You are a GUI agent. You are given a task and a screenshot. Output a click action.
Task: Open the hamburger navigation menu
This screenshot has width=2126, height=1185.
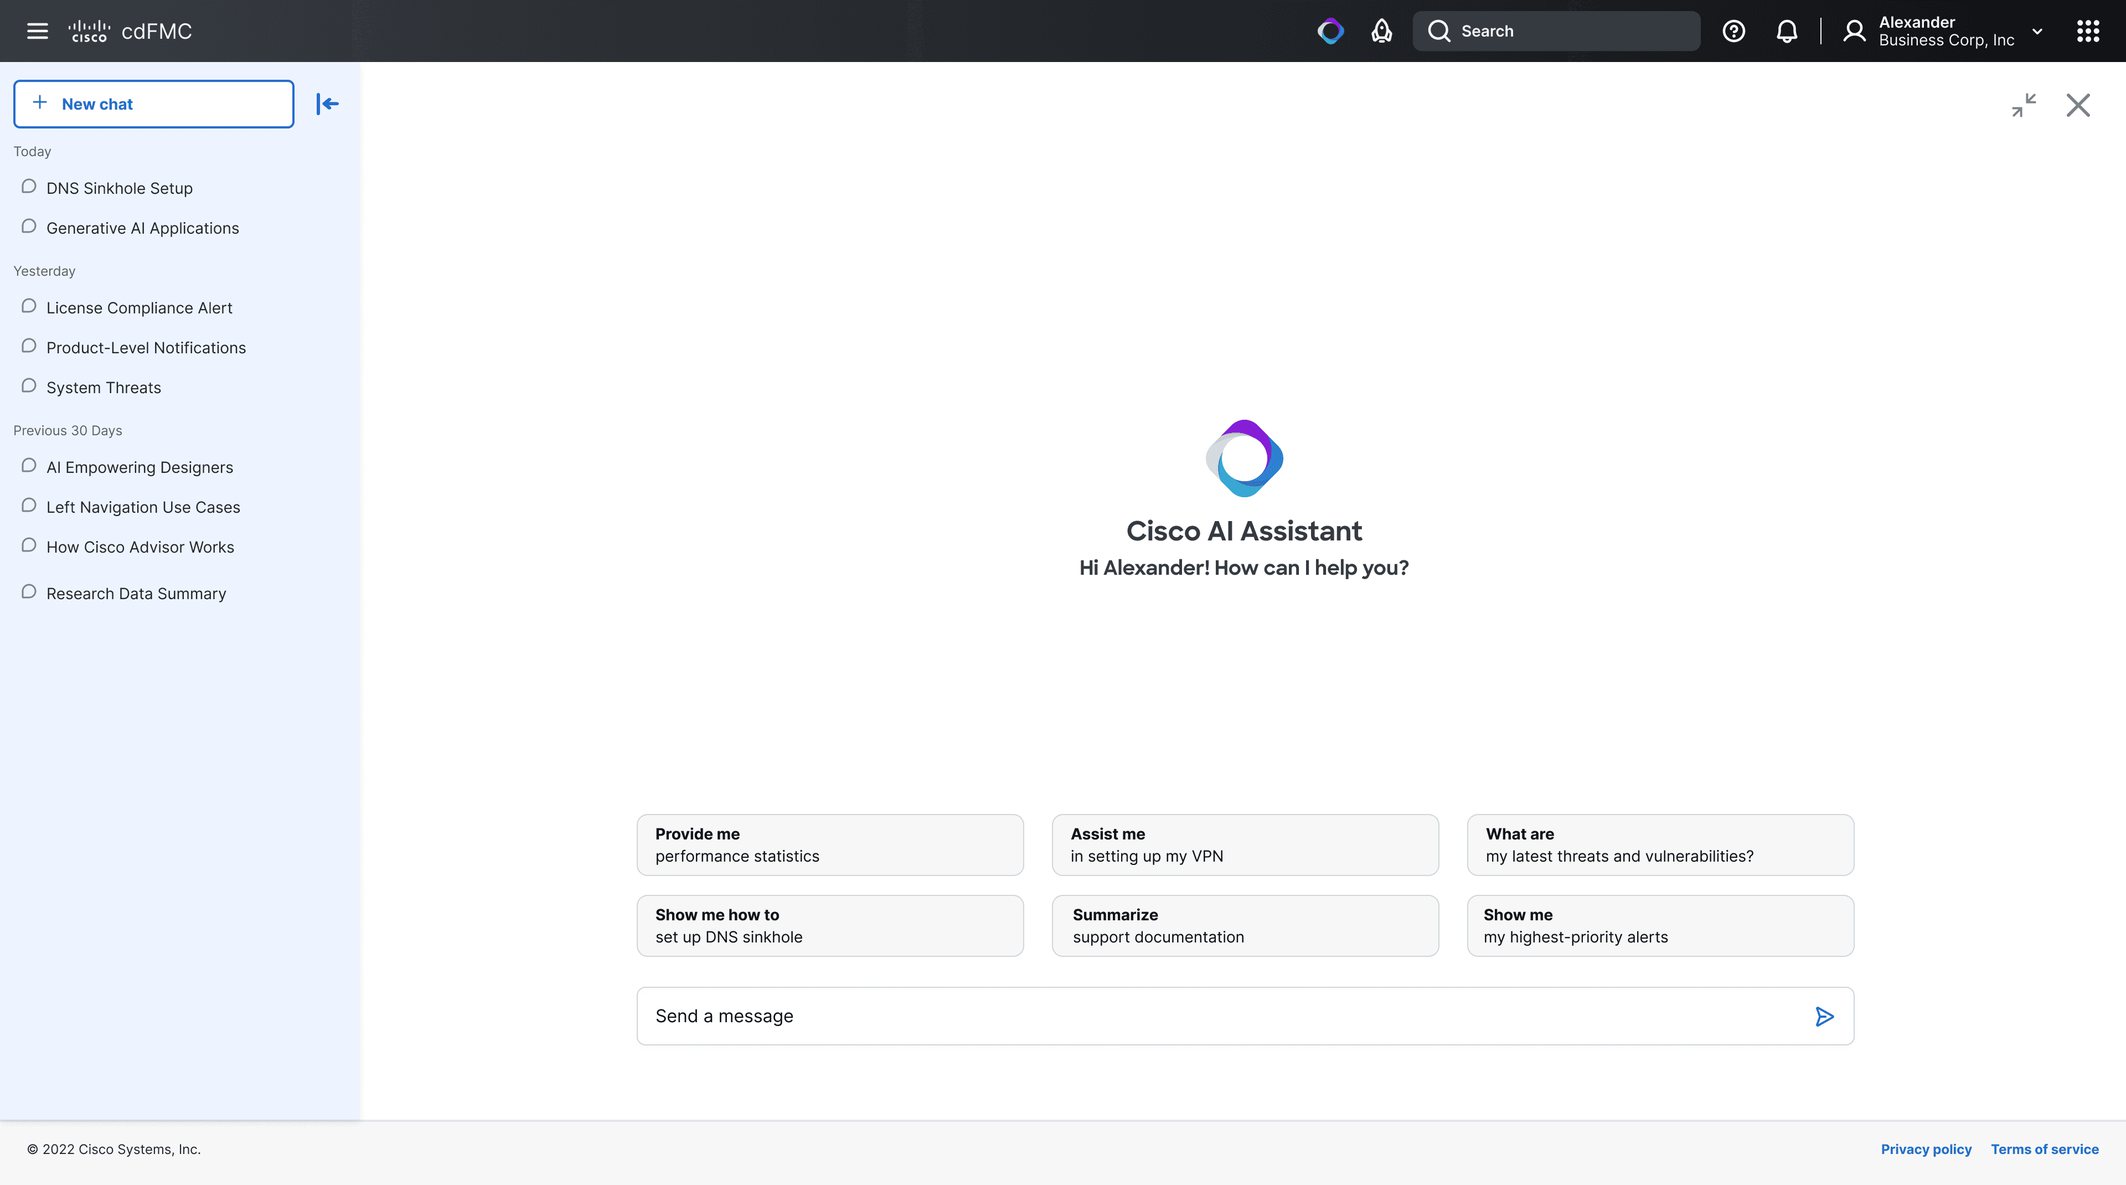point(37,31)
